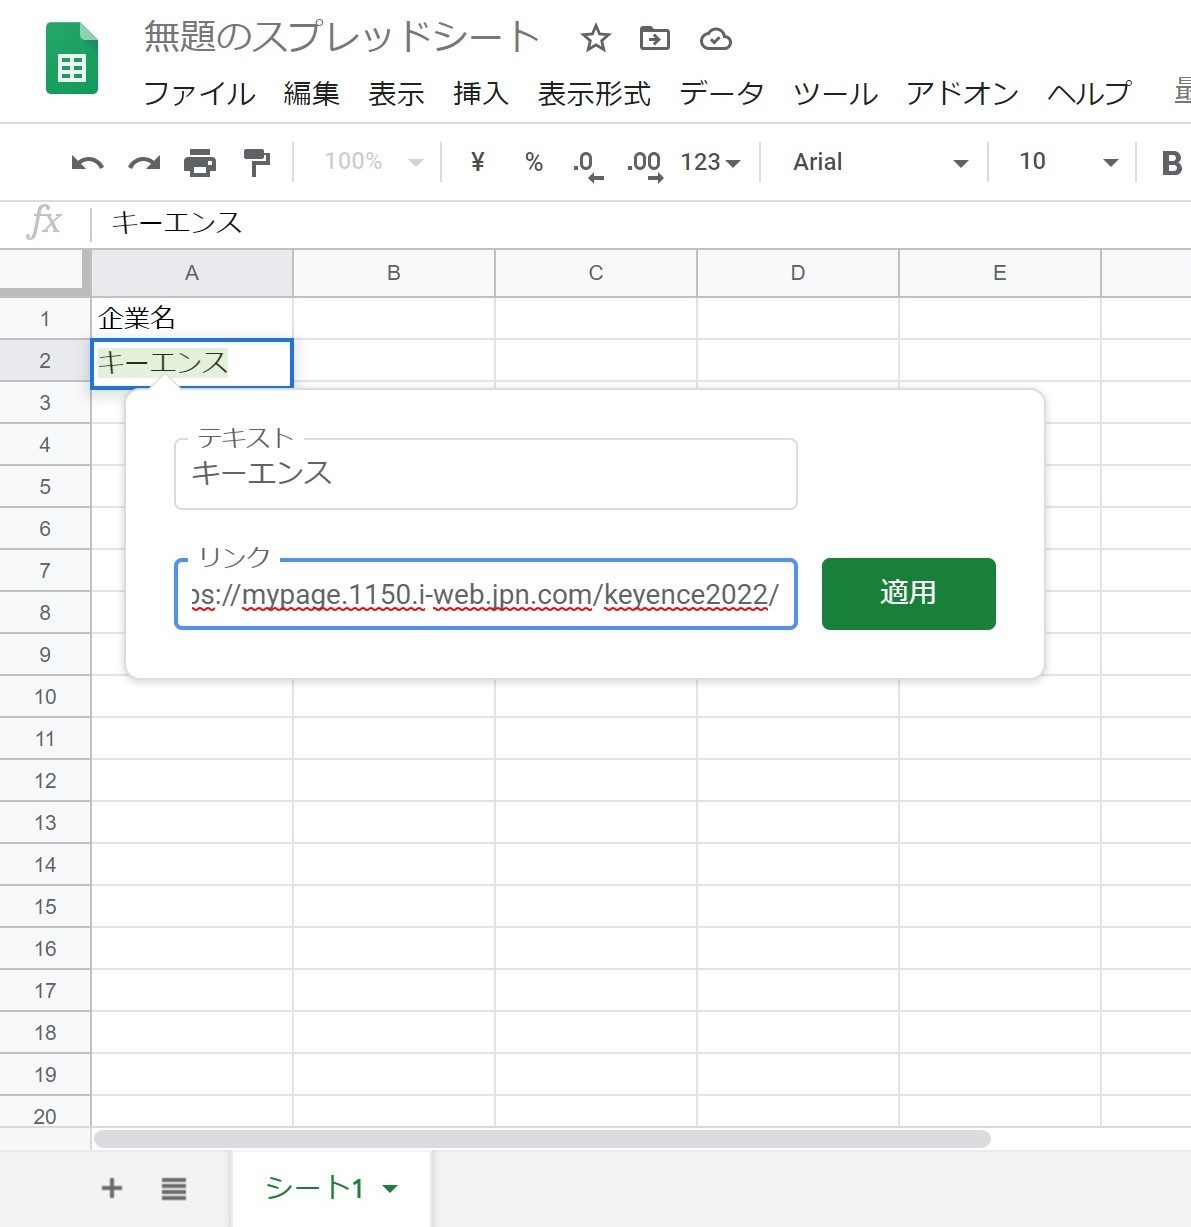Select row 19 header
Screen dimensions: 1191x1227
[45, 1075]
